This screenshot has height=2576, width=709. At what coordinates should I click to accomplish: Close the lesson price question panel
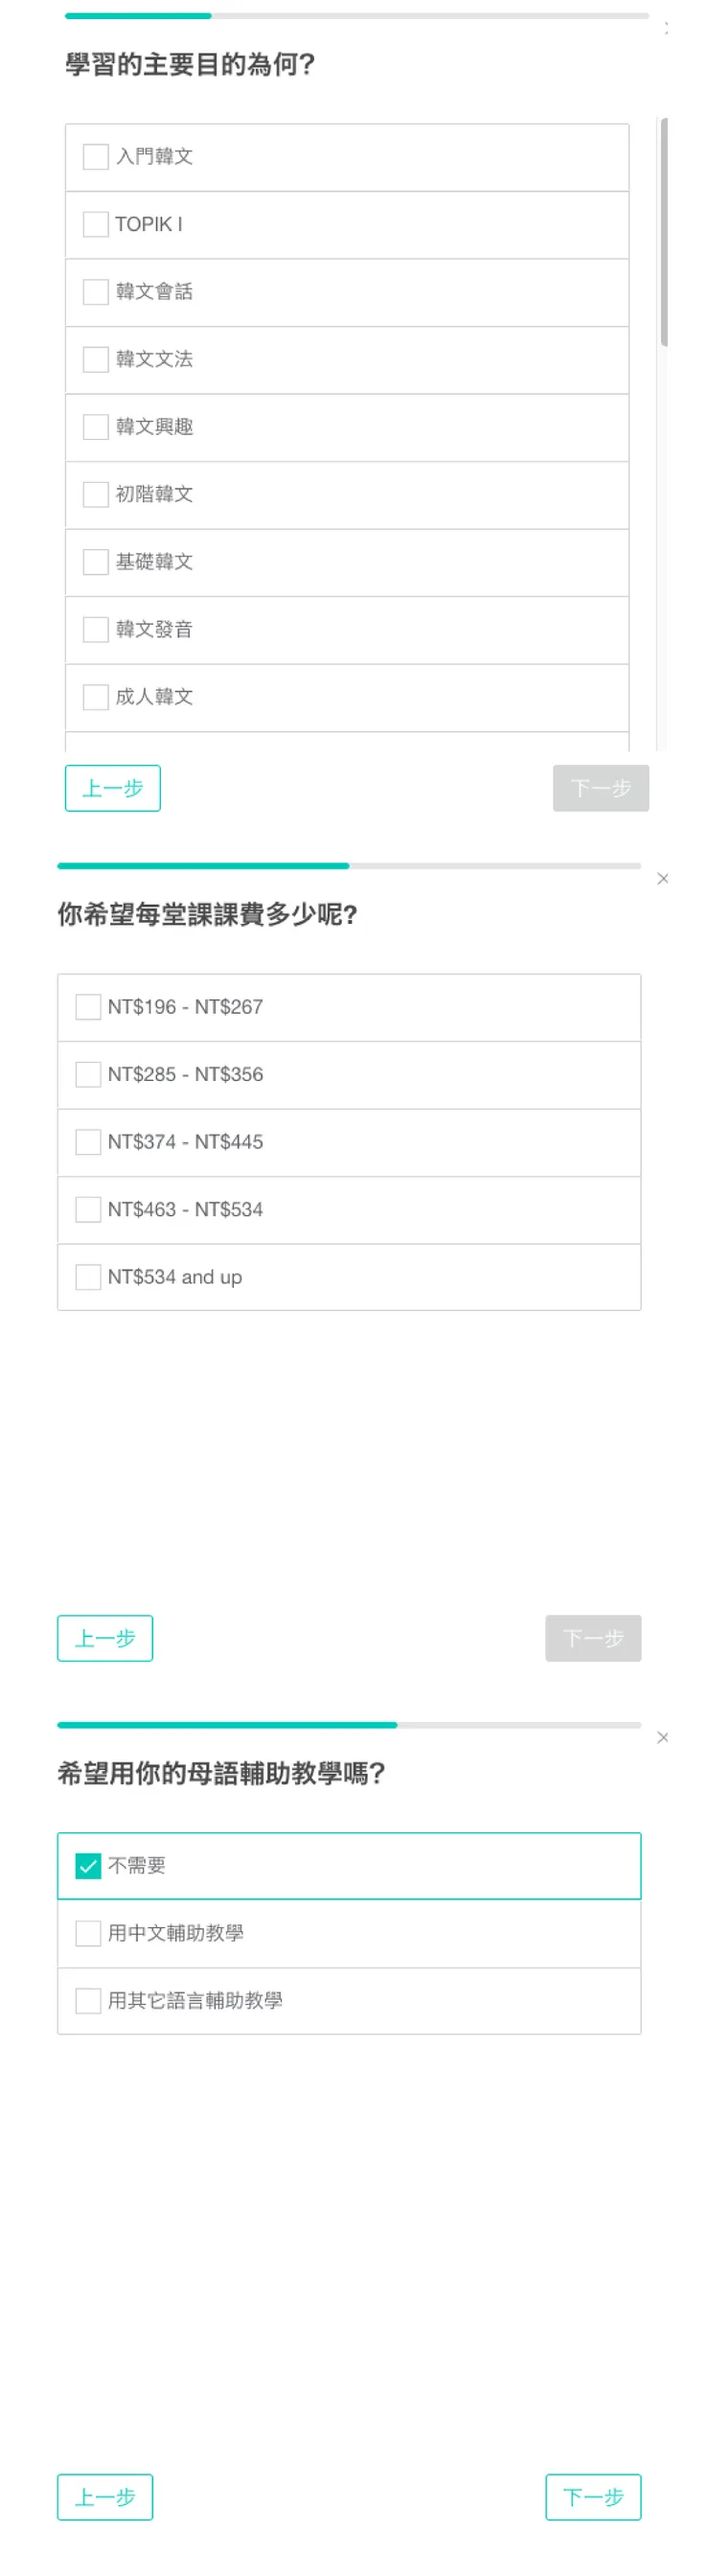pyautogui.click(x=662, y=879)
